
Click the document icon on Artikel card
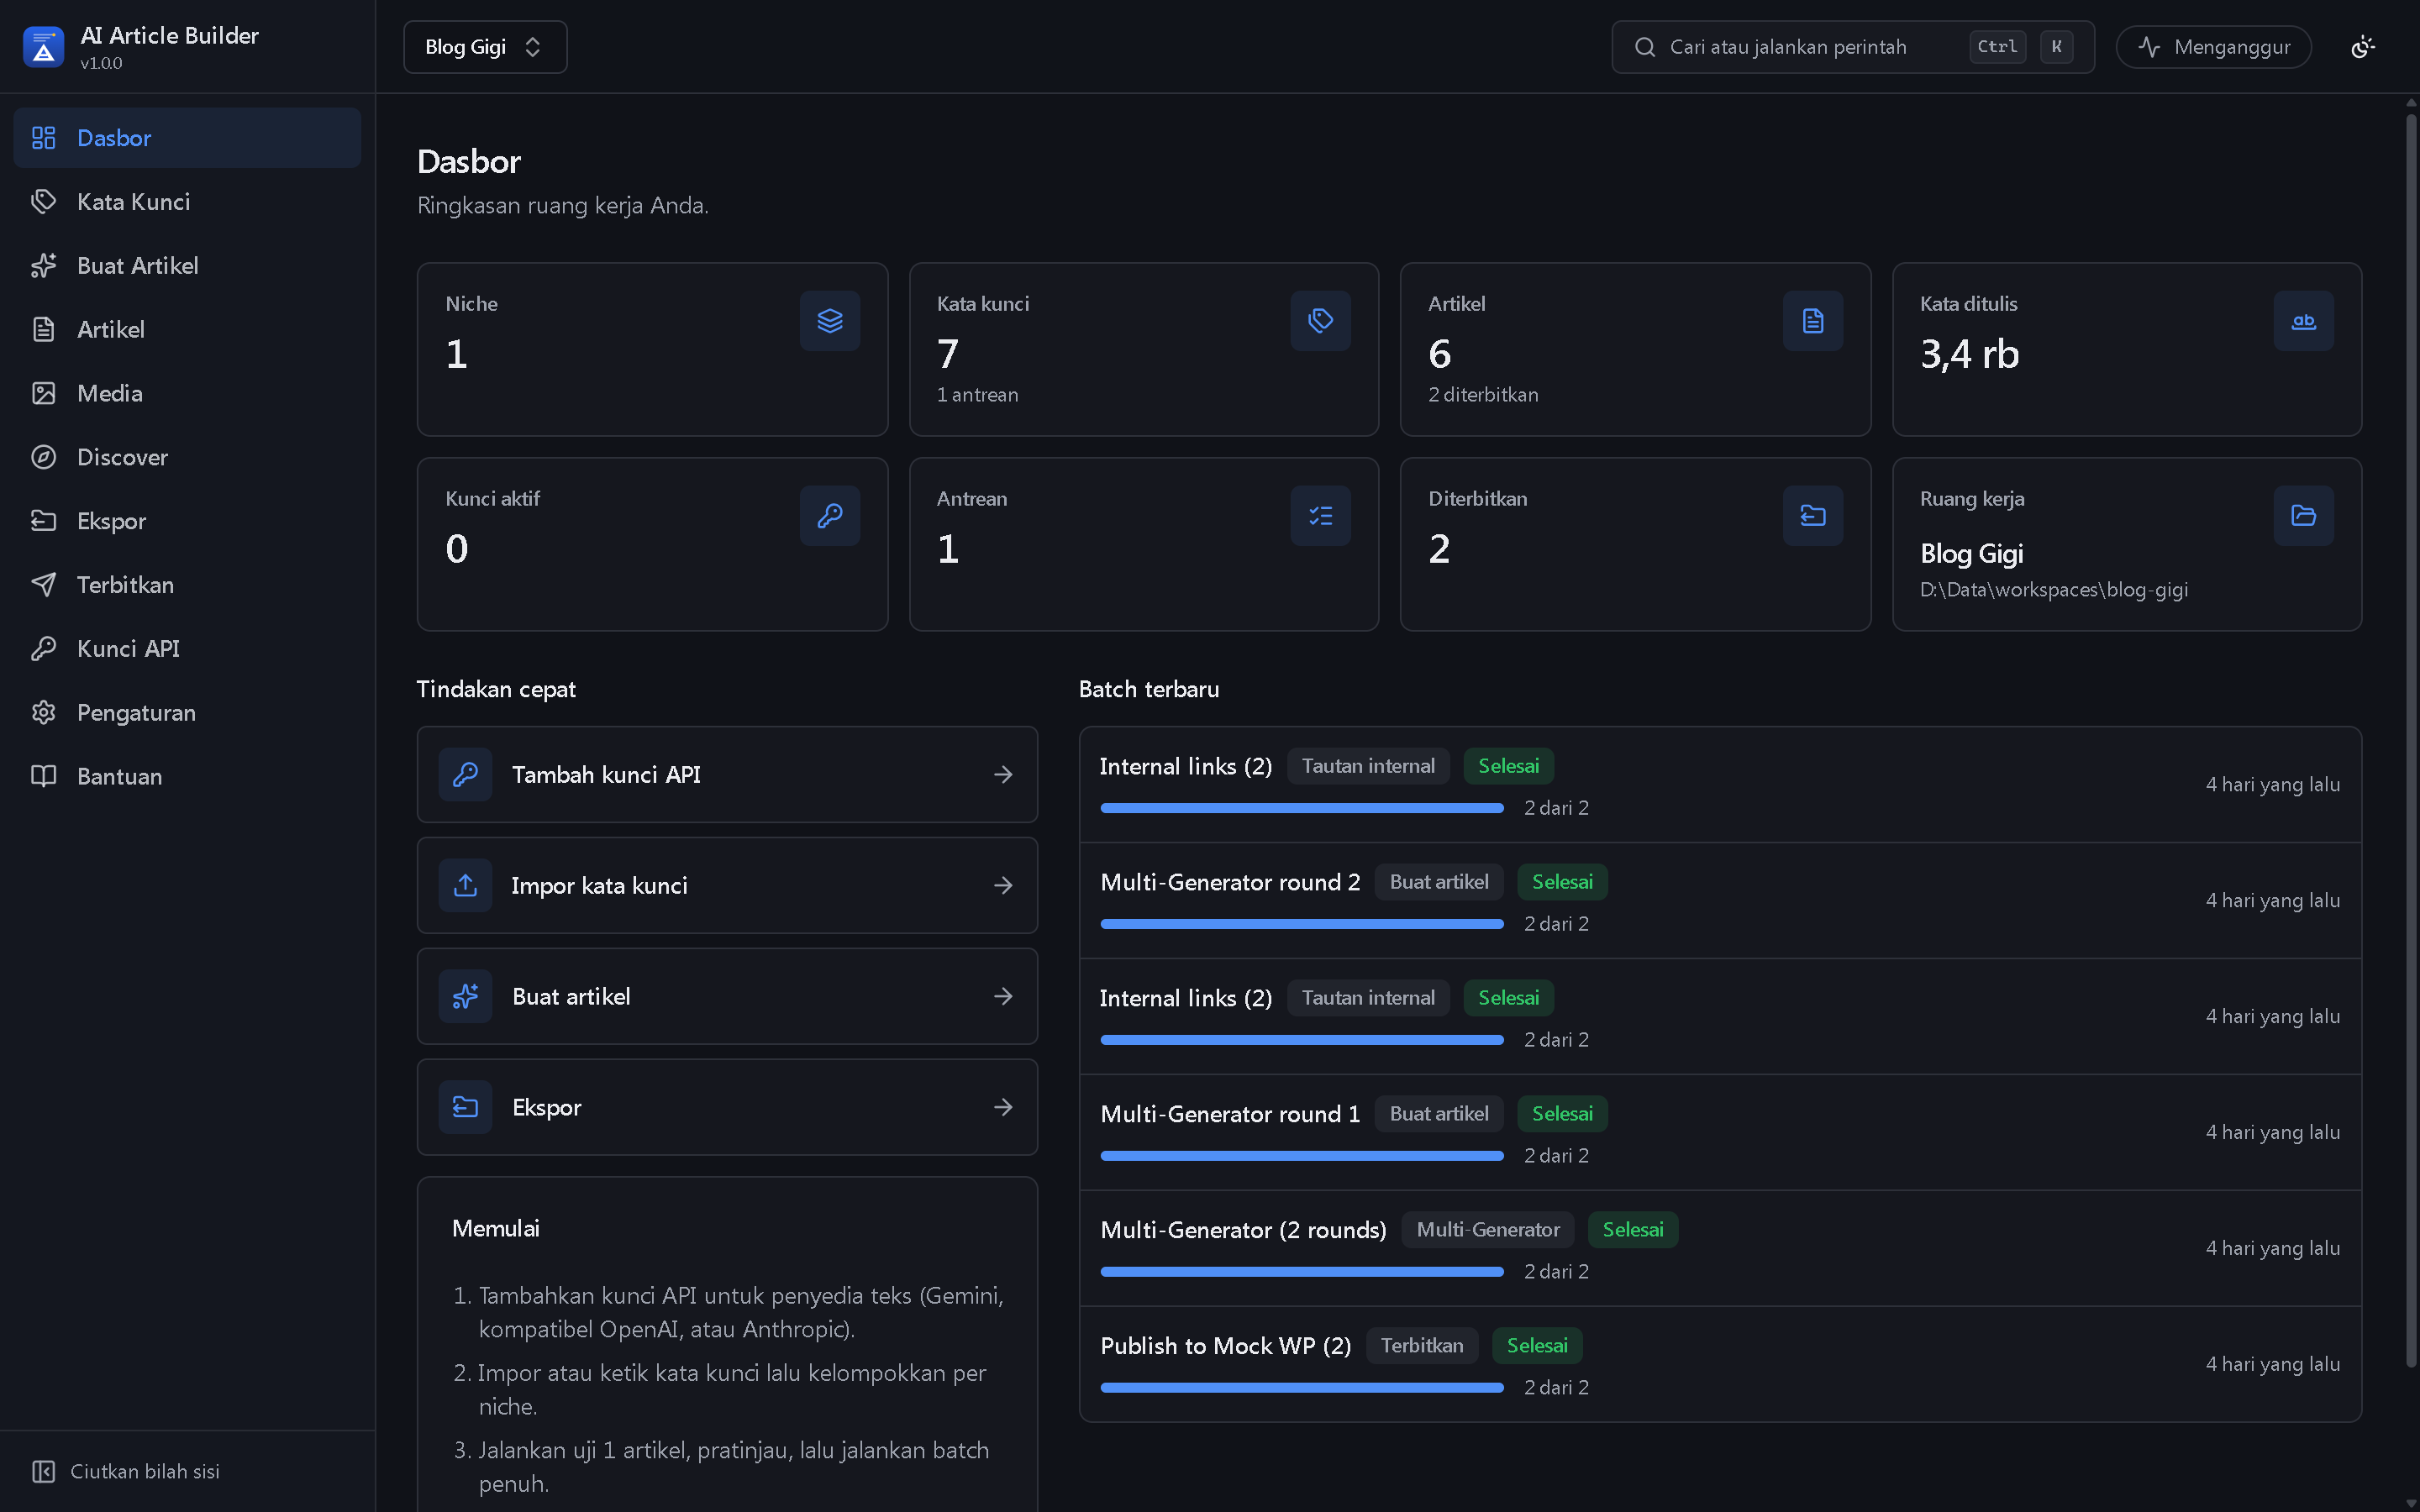point(1812,321)
